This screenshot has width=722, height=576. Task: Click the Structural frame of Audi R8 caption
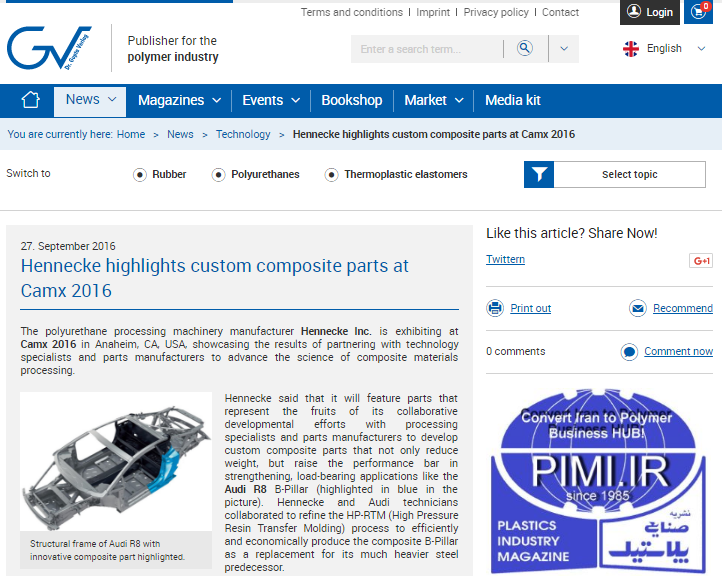[x=107, y=550]
